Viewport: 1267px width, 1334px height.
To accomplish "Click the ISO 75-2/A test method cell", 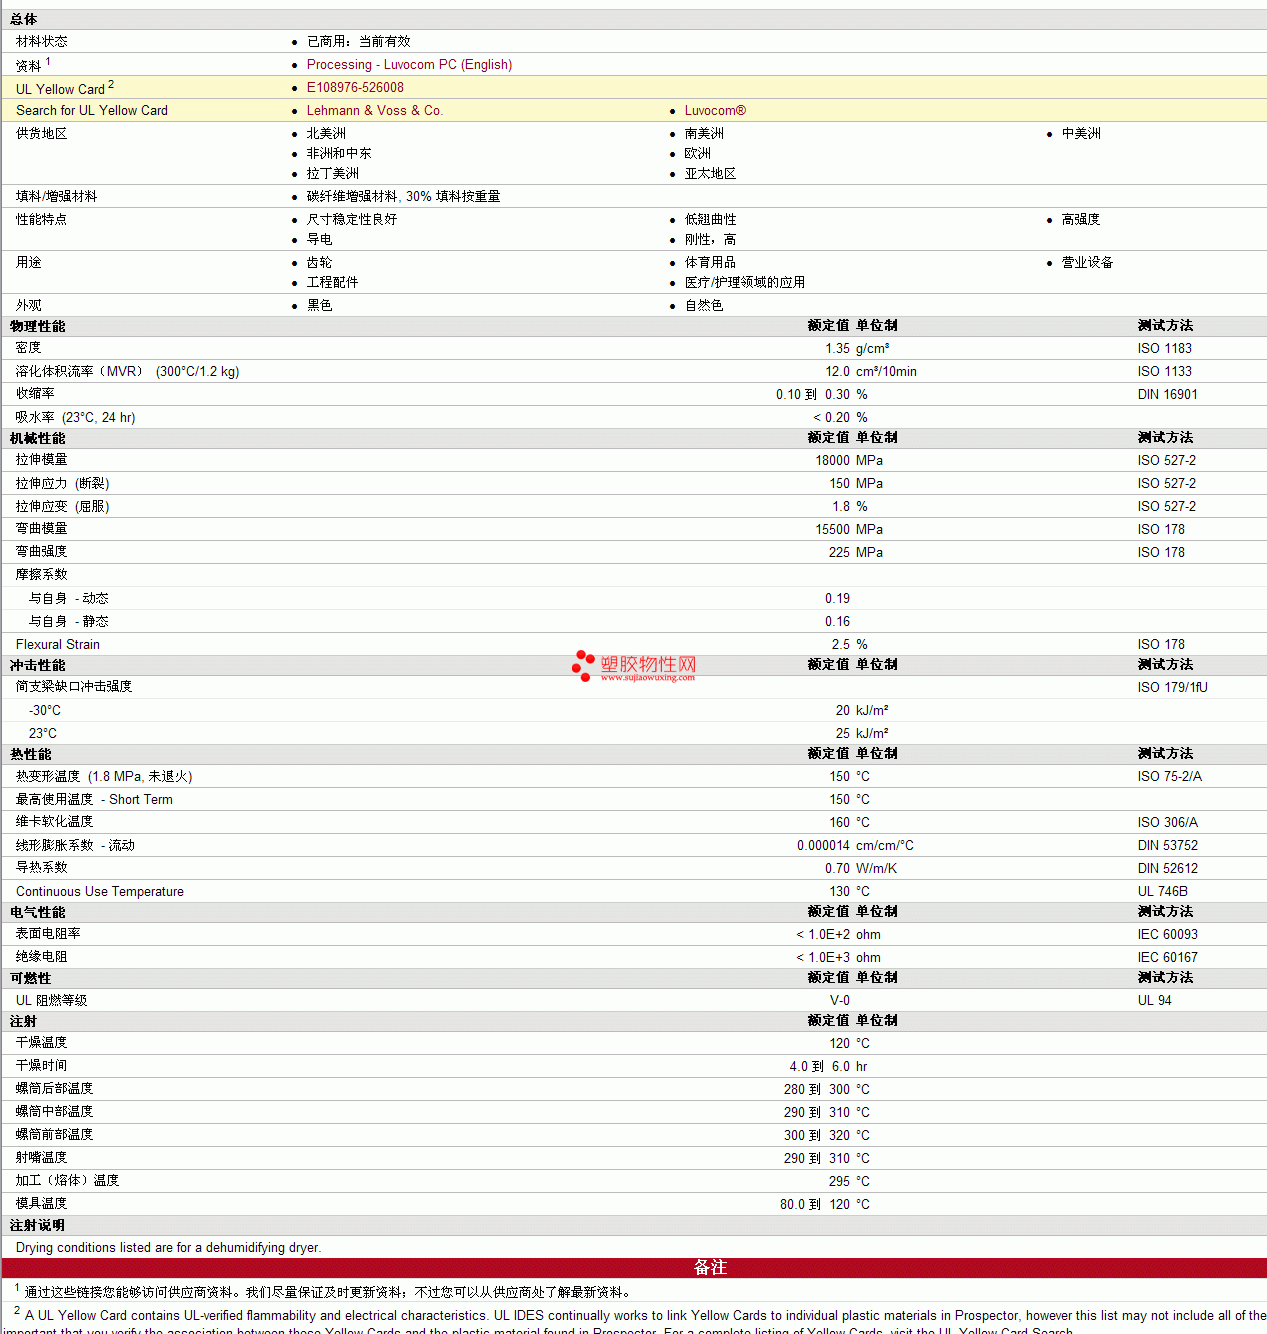I will click(x=1169, y=776).
